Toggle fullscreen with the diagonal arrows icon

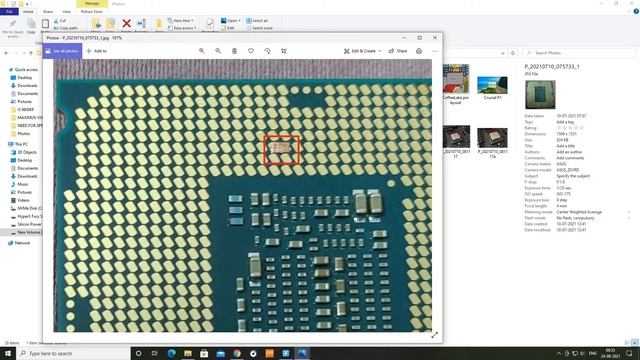pyautogui.click(x=435, y=335)
